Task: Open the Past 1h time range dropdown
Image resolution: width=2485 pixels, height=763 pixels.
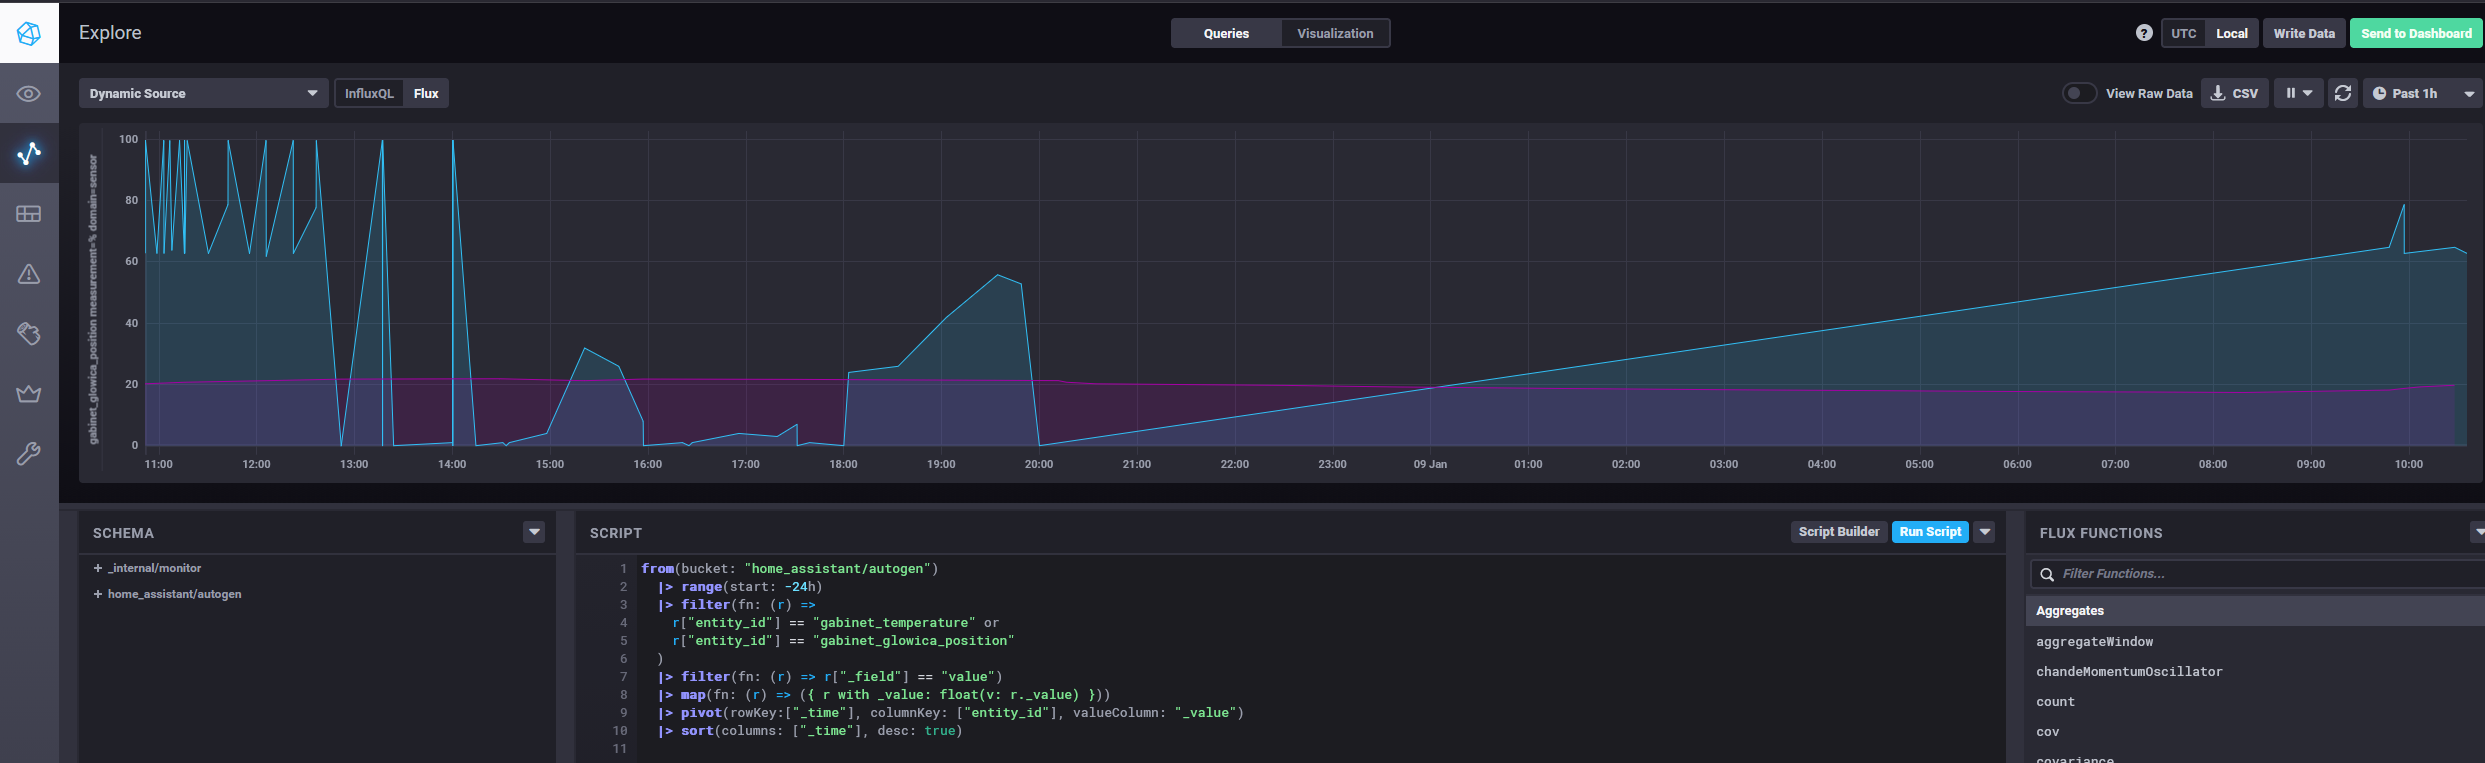Action: coord(2423,93)
